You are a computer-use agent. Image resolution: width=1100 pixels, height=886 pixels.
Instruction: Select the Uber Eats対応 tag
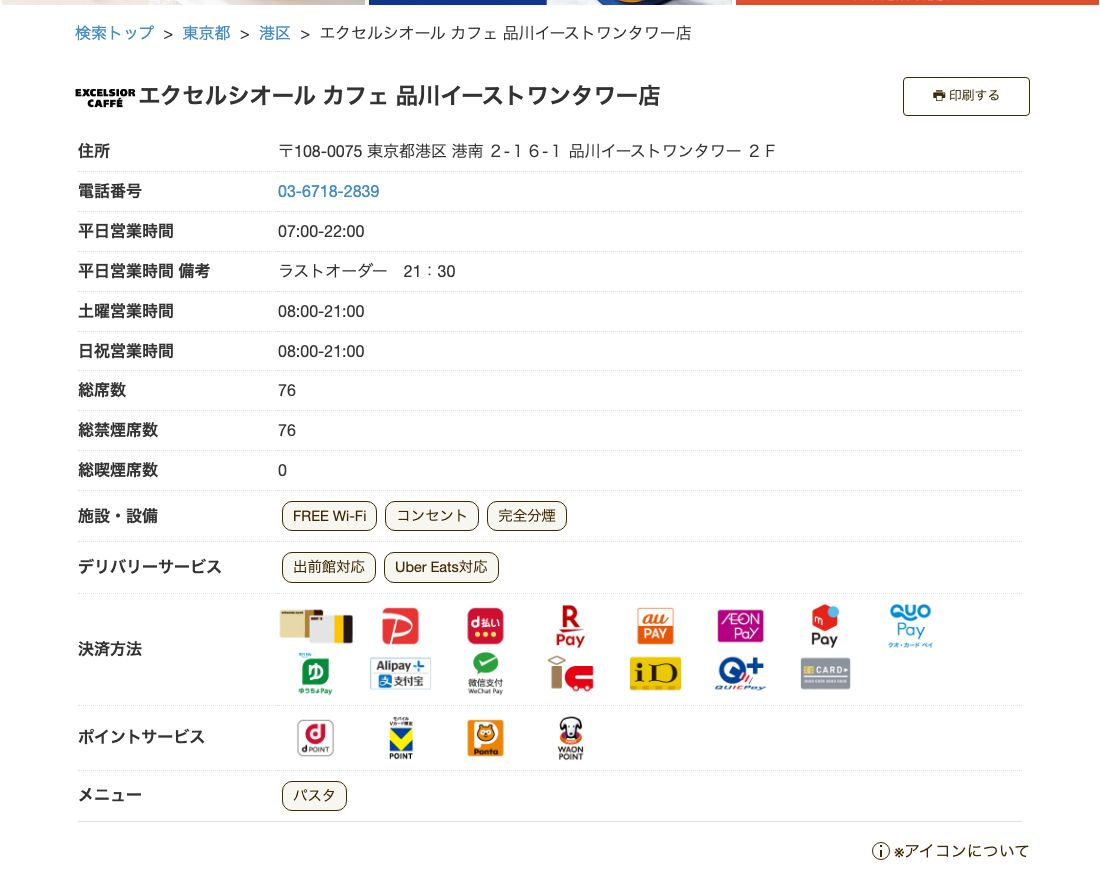point(441,568)
